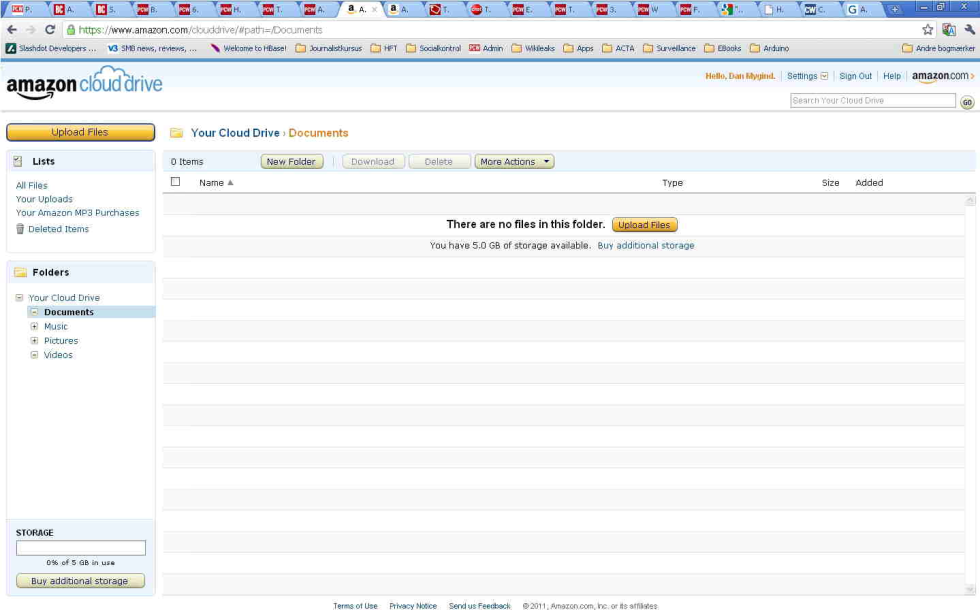Create a folder with New Folder button
Screen dimensions: 980x612
(291, 162)
